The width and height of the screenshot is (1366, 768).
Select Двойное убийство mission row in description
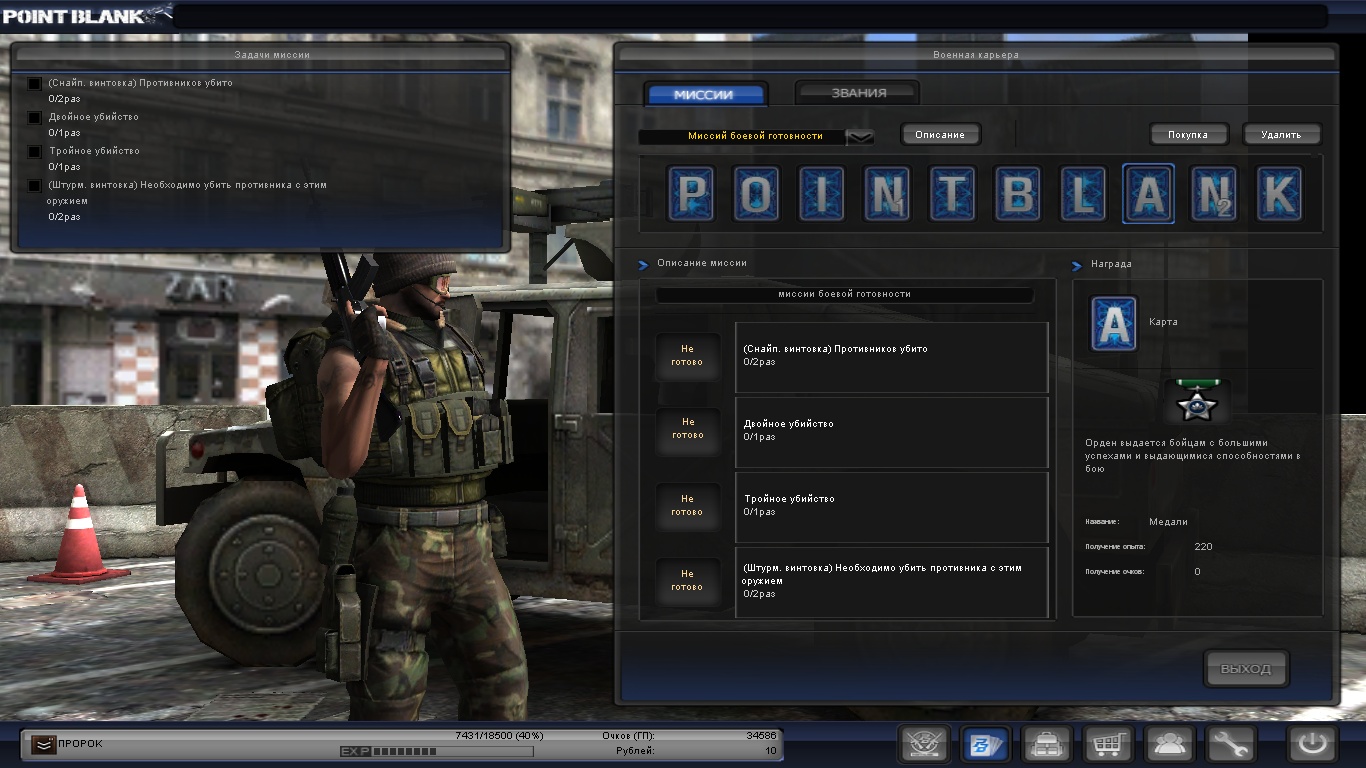click(x=892, y=432)
